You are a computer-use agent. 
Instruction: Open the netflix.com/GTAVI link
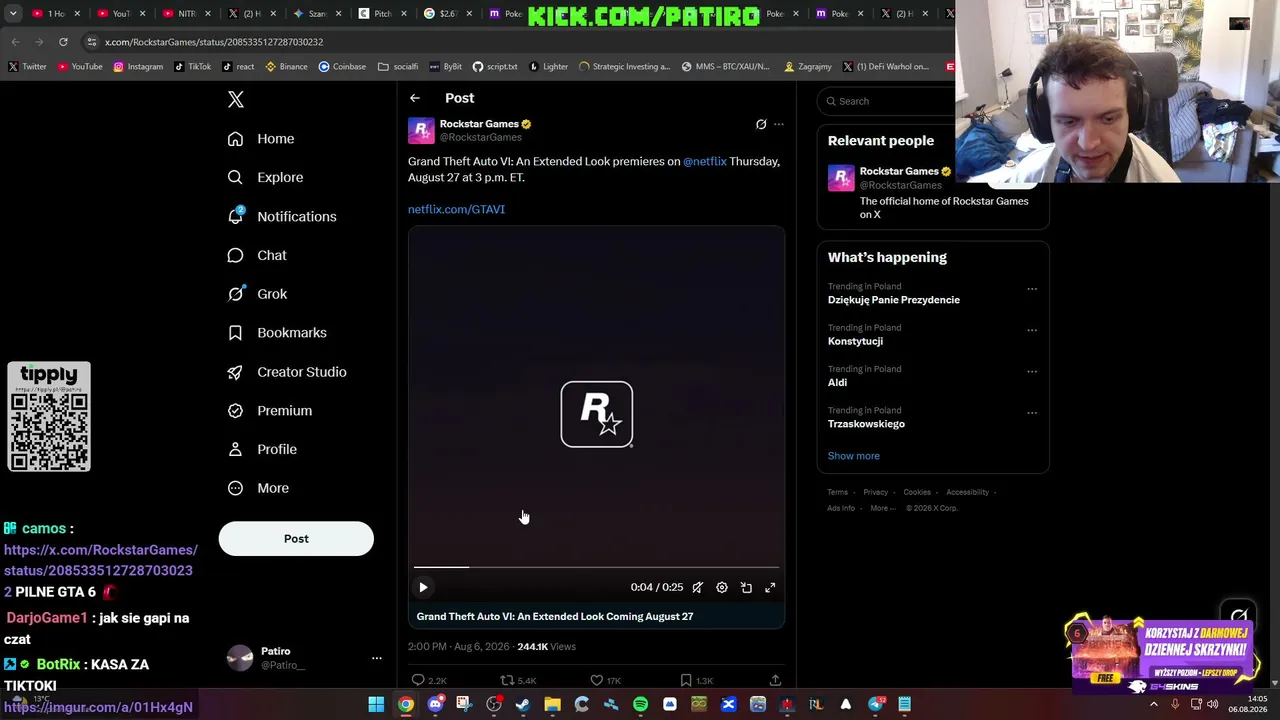(457, 209)
